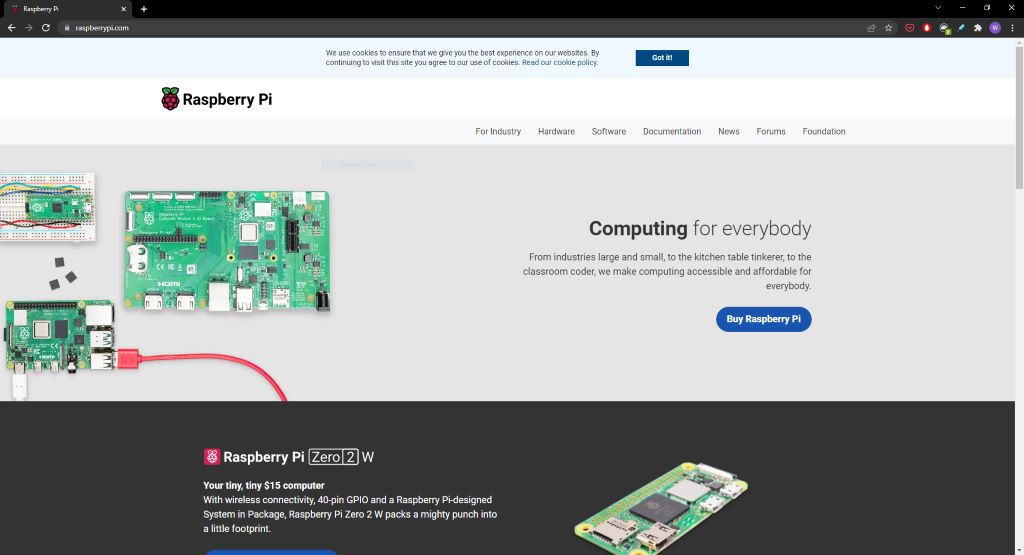Bookmark this page with the star icon

click(x=888, y=28)
